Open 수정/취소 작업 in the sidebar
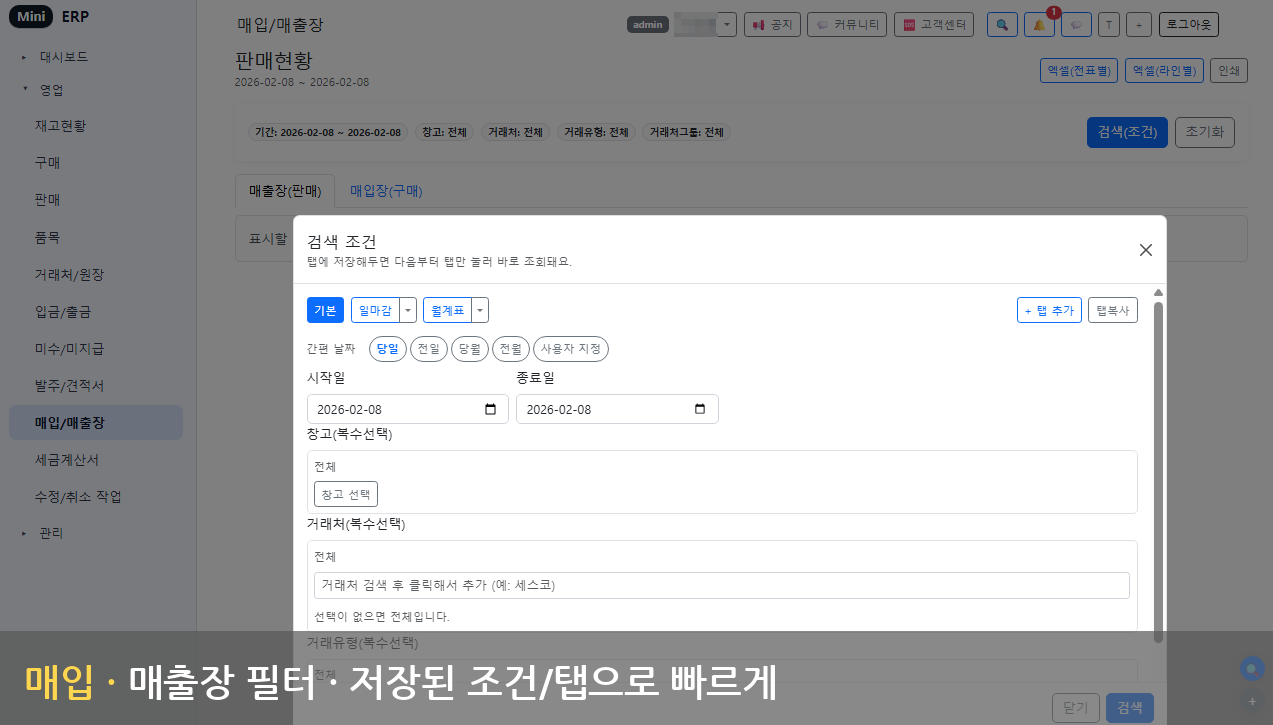Image resolution: width=1273 pixels, height=725 pixels. [x=96, y=496]
